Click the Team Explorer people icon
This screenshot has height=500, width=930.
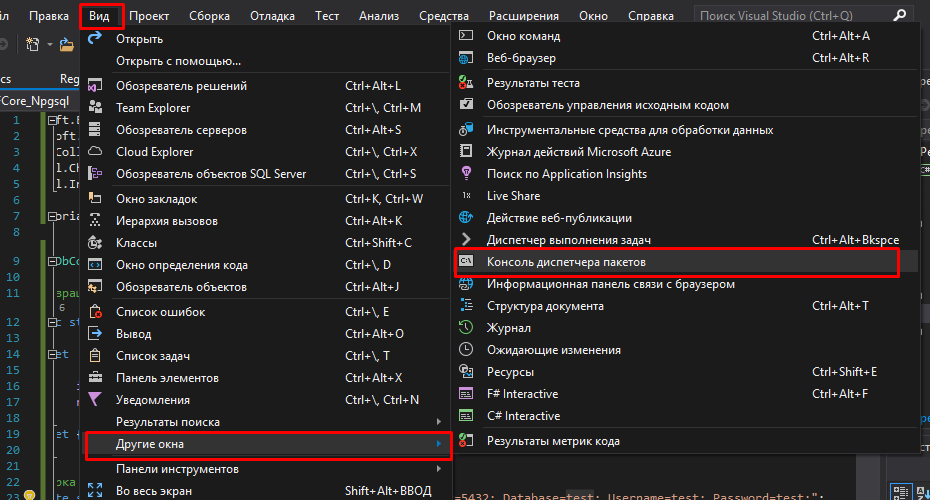click(95, 107)
